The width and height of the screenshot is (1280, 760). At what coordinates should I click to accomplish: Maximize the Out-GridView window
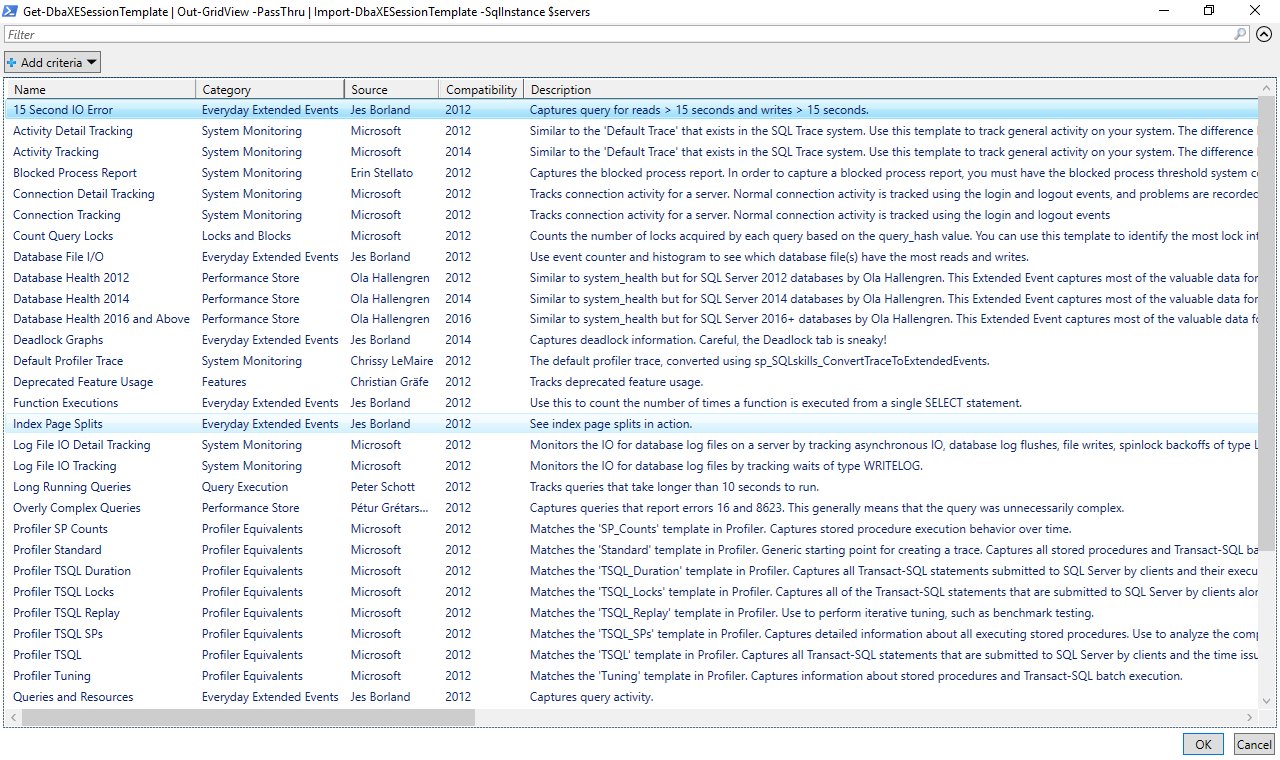(1209, 10)
